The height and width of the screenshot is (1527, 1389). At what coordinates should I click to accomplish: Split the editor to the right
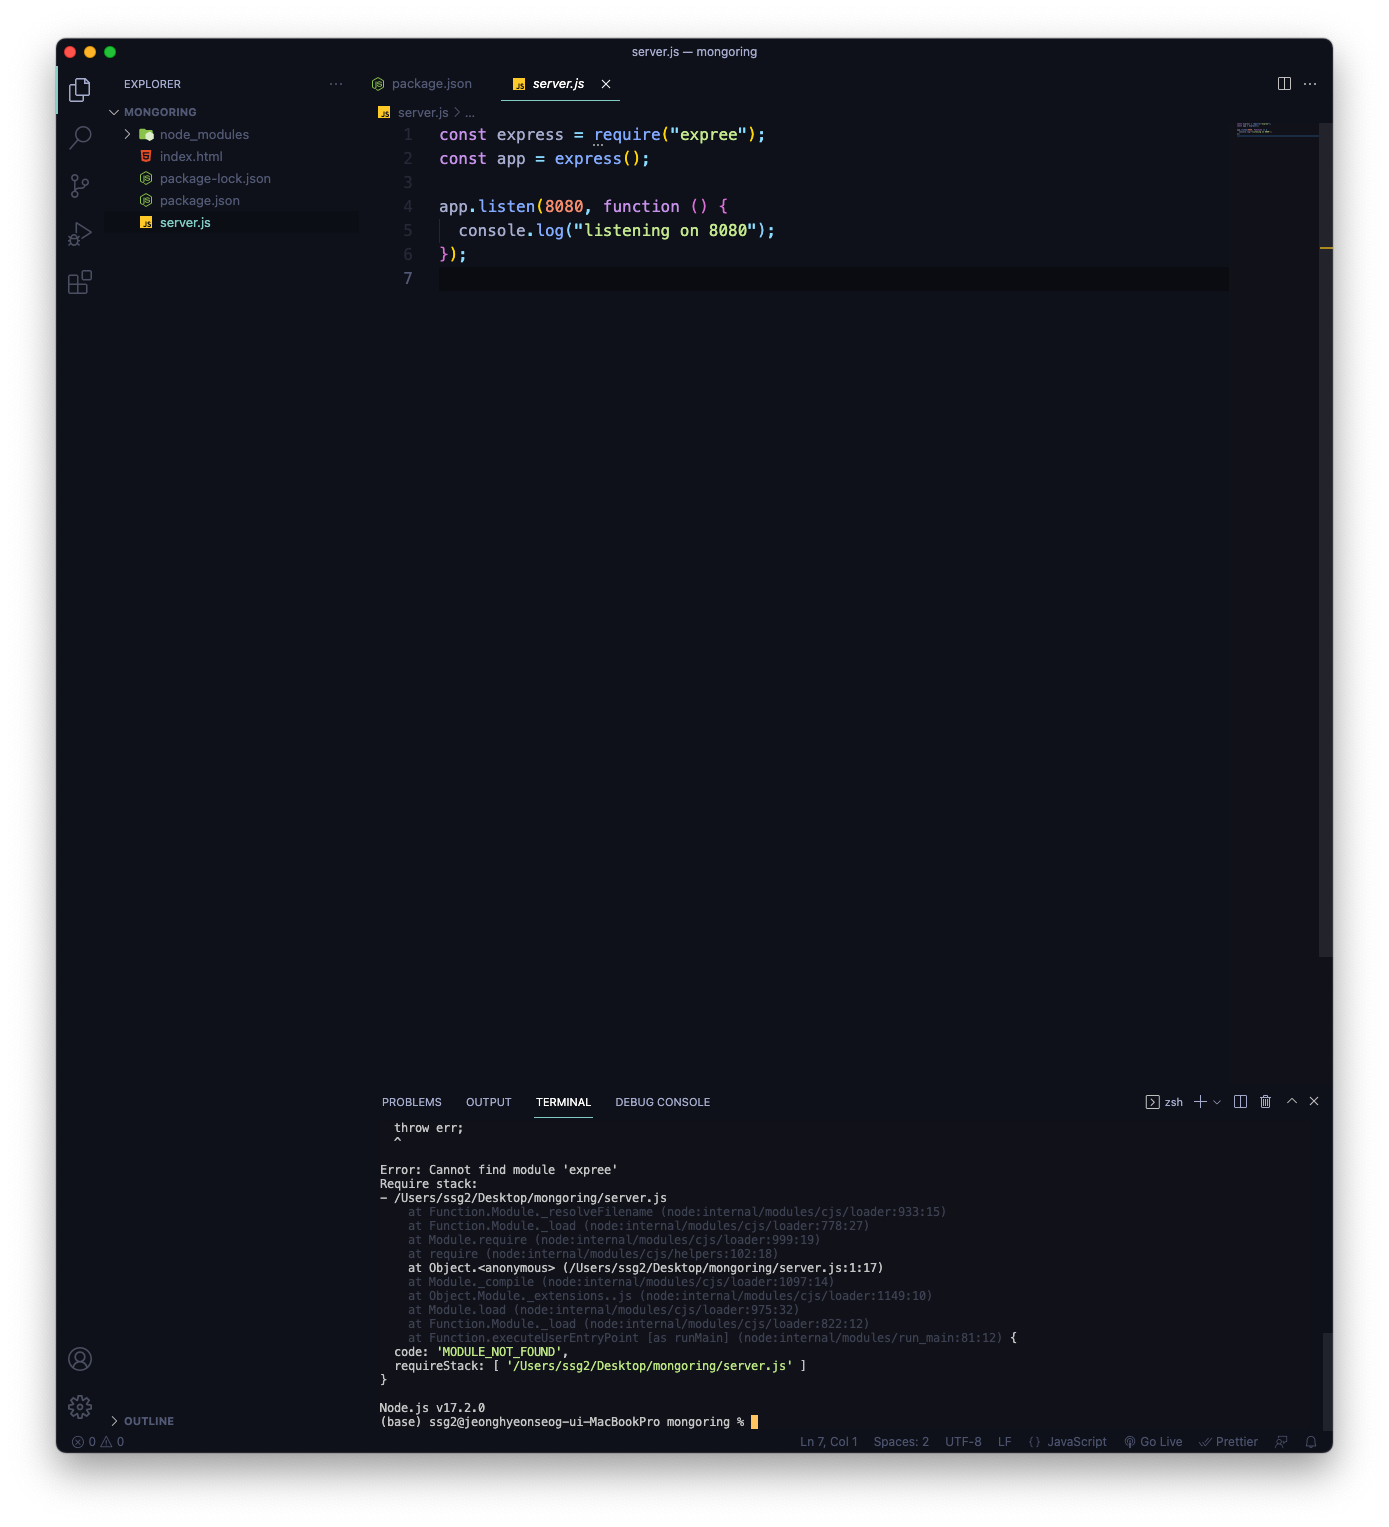pos(1284,84)
